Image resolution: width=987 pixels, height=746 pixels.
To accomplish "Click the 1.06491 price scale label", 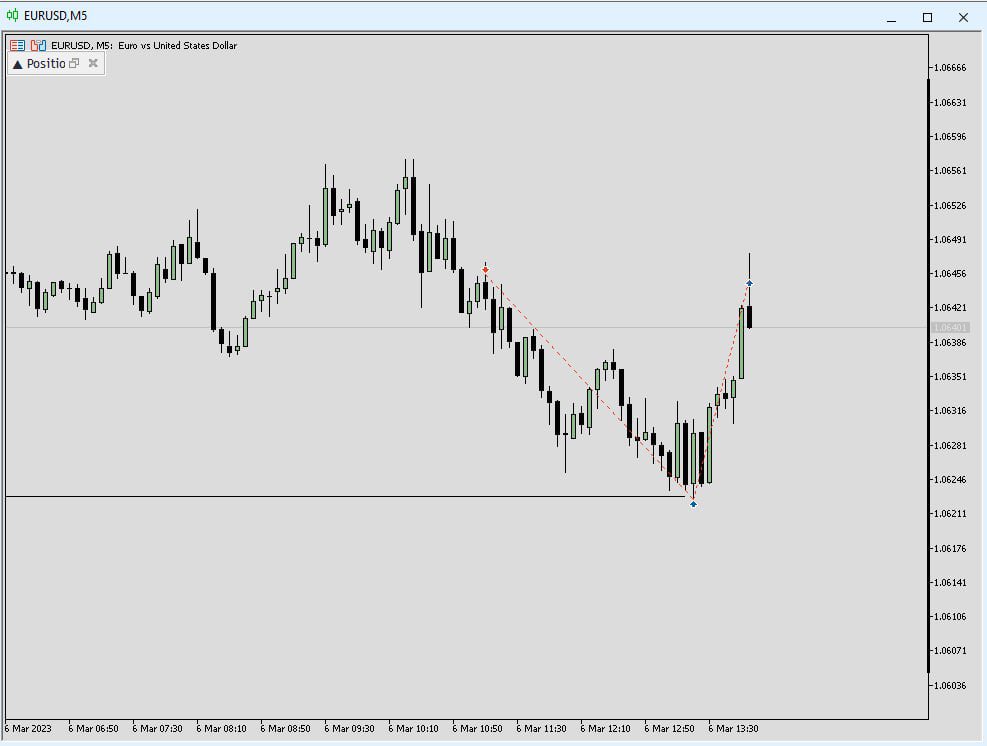I will click(950, 240).
